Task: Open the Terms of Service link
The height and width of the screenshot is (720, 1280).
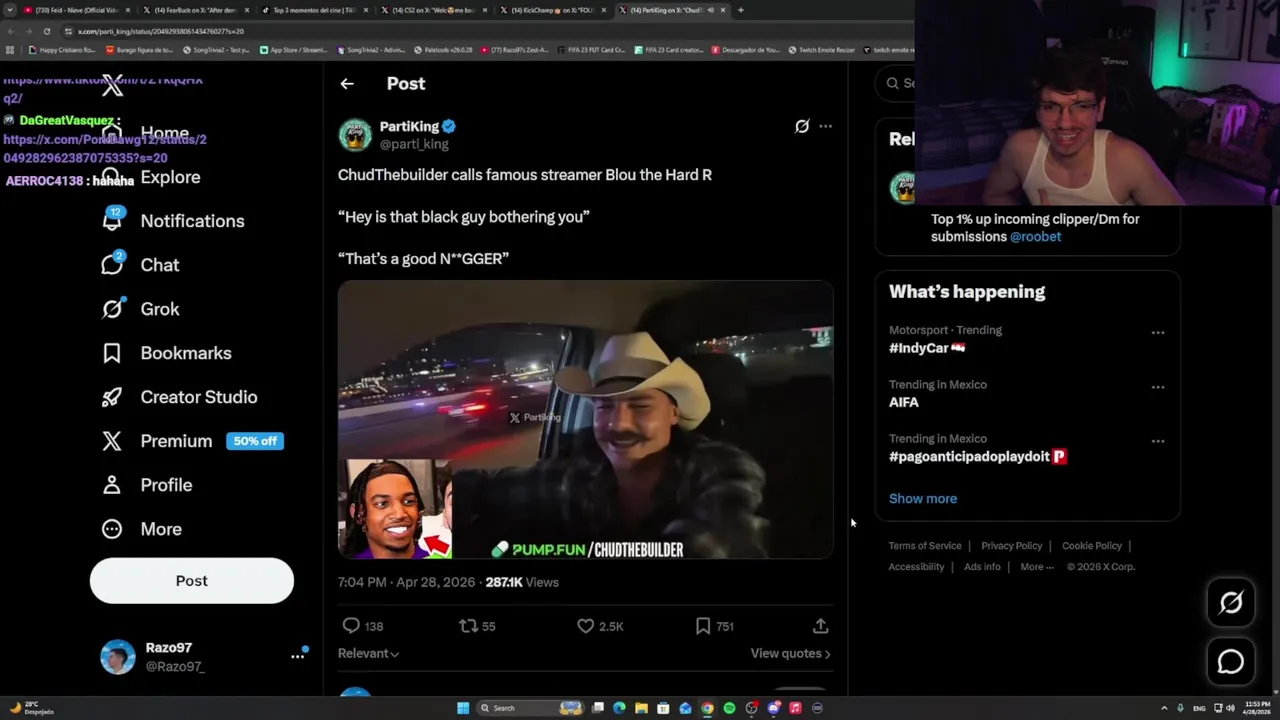Action: pos(925,546)
